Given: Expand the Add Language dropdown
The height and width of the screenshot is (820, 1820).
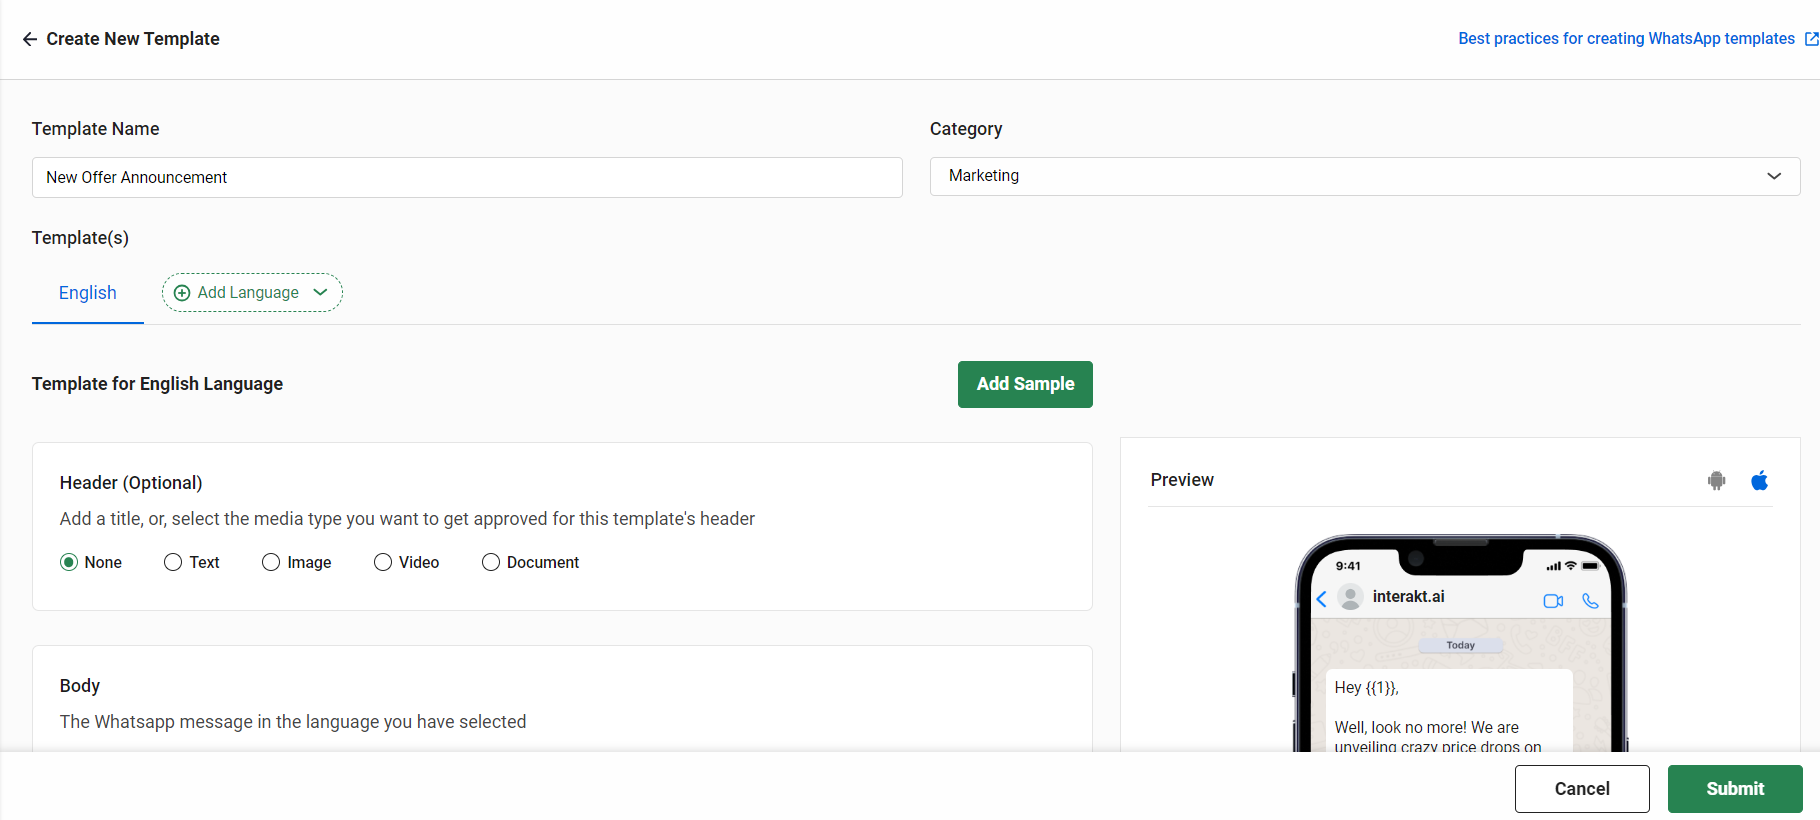Looking at the screenshot, I should click(320, 292).
